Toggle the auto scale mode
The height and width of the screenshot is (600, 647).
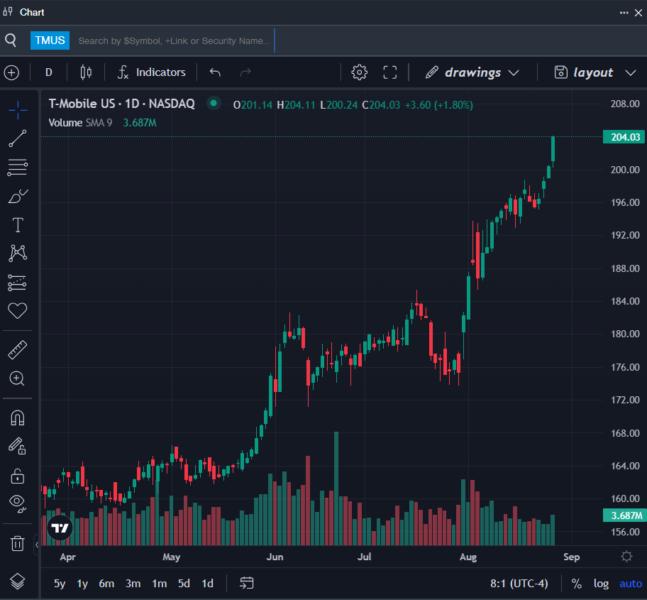[x=631, y=583]
